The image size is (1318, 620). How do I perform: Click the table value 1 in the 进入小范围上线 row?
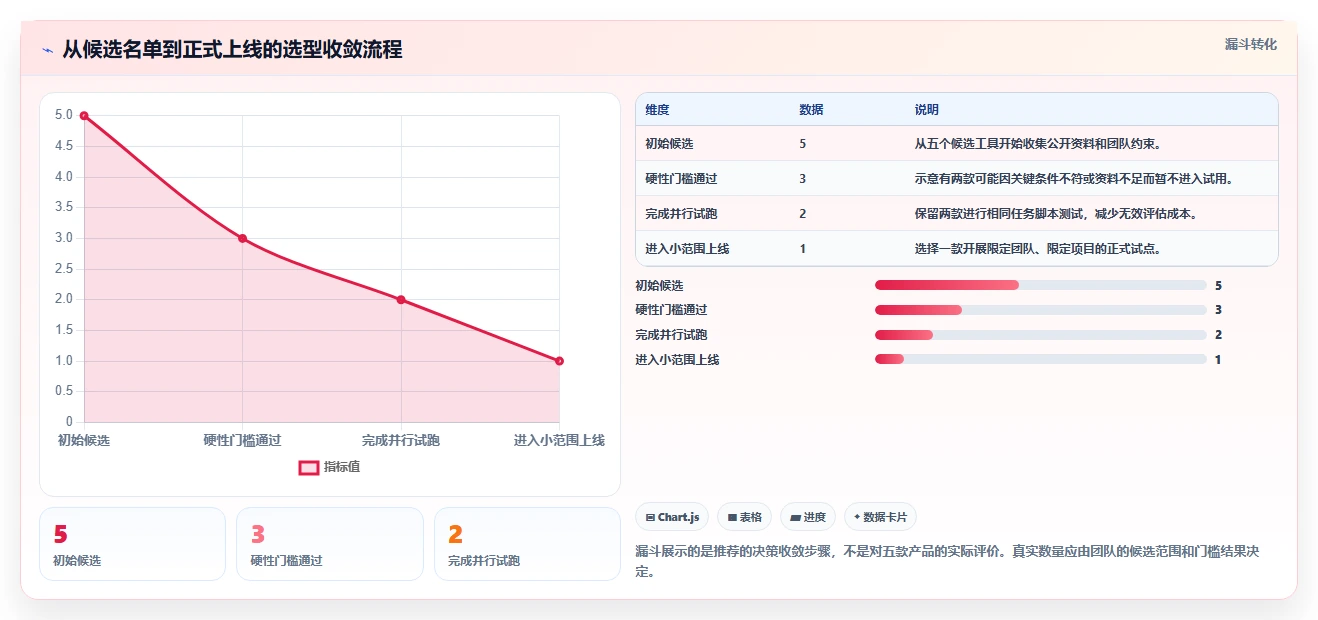(803, 249)
